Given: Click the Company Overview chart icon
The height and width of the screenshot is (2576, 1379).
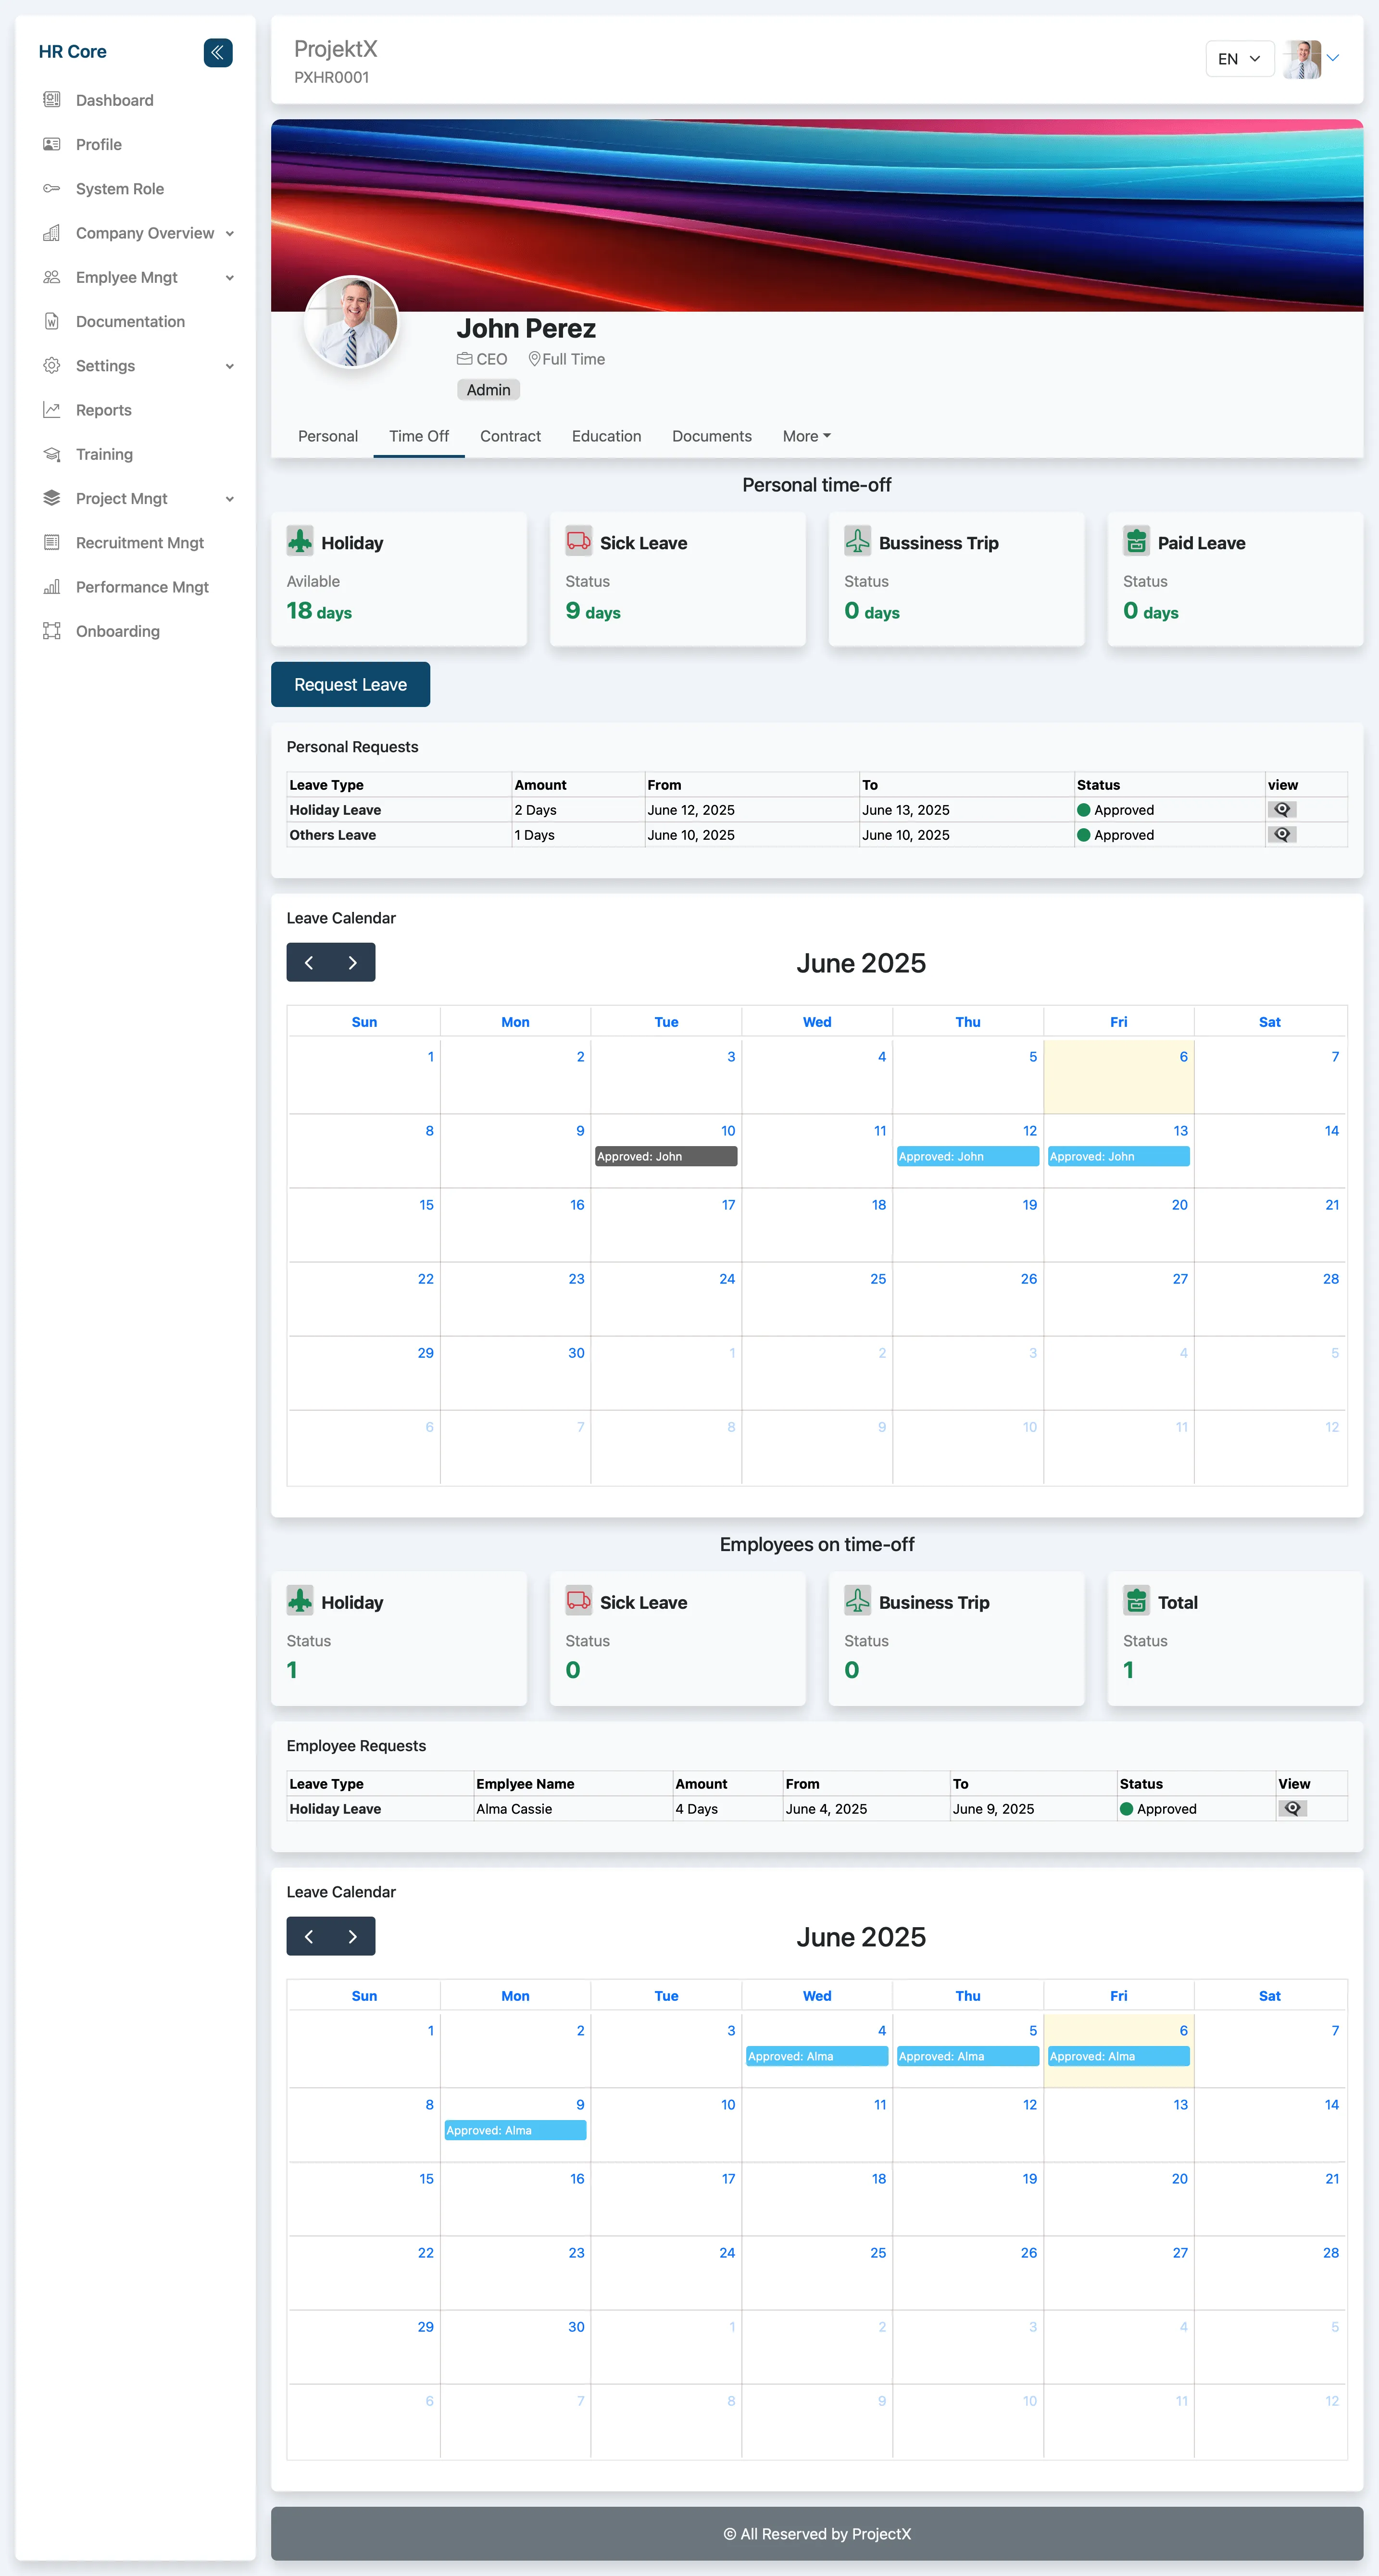Looking at the screenshot, I should (51, 233).
